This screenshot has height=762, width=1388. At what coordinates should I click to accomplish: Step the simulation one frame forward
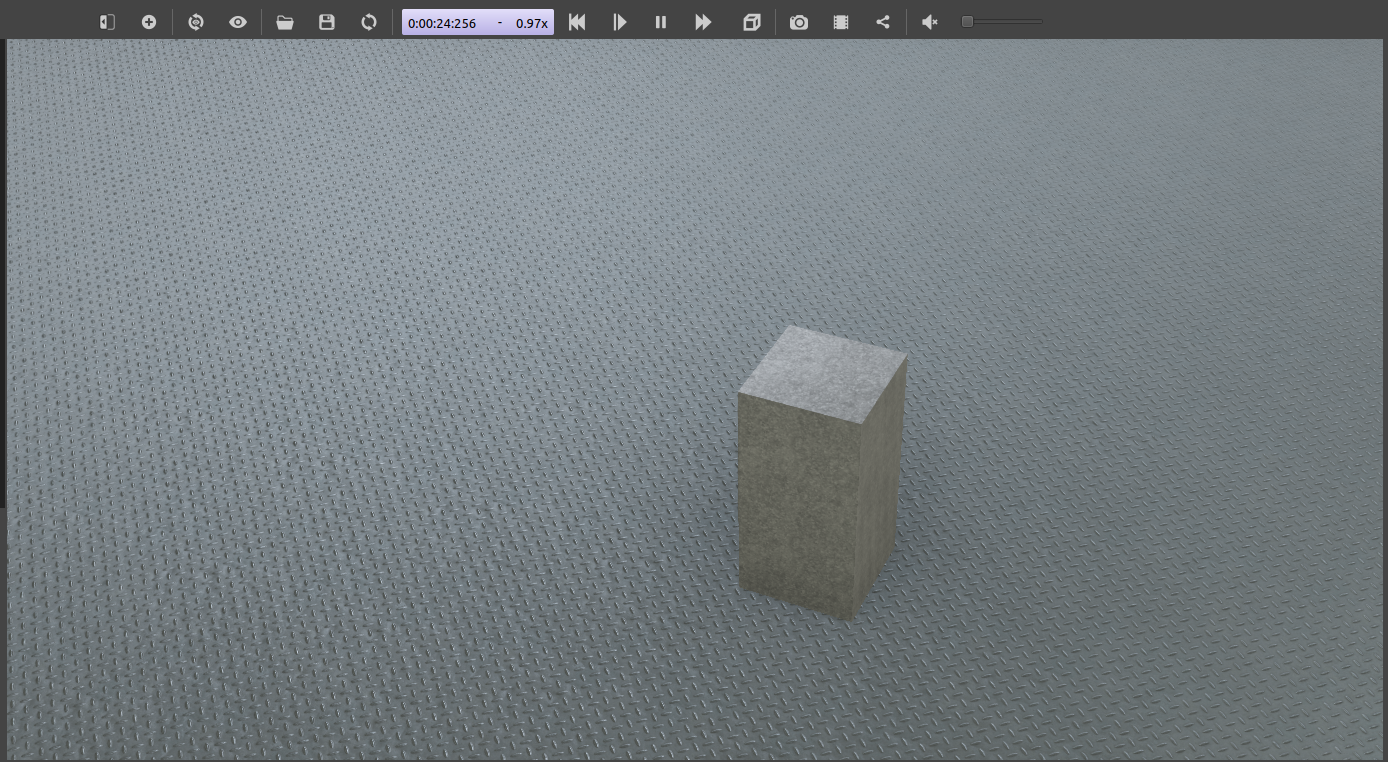tap(620, 22)
